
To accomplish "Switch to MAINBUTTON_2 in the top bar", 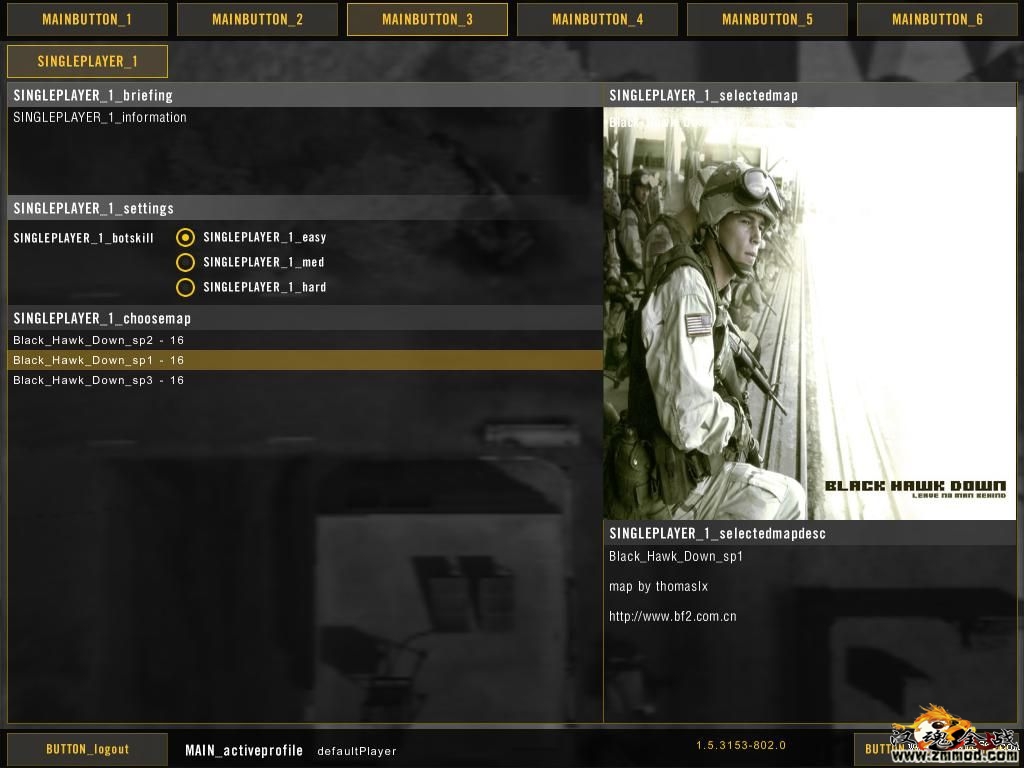I will tap(257, 20).
